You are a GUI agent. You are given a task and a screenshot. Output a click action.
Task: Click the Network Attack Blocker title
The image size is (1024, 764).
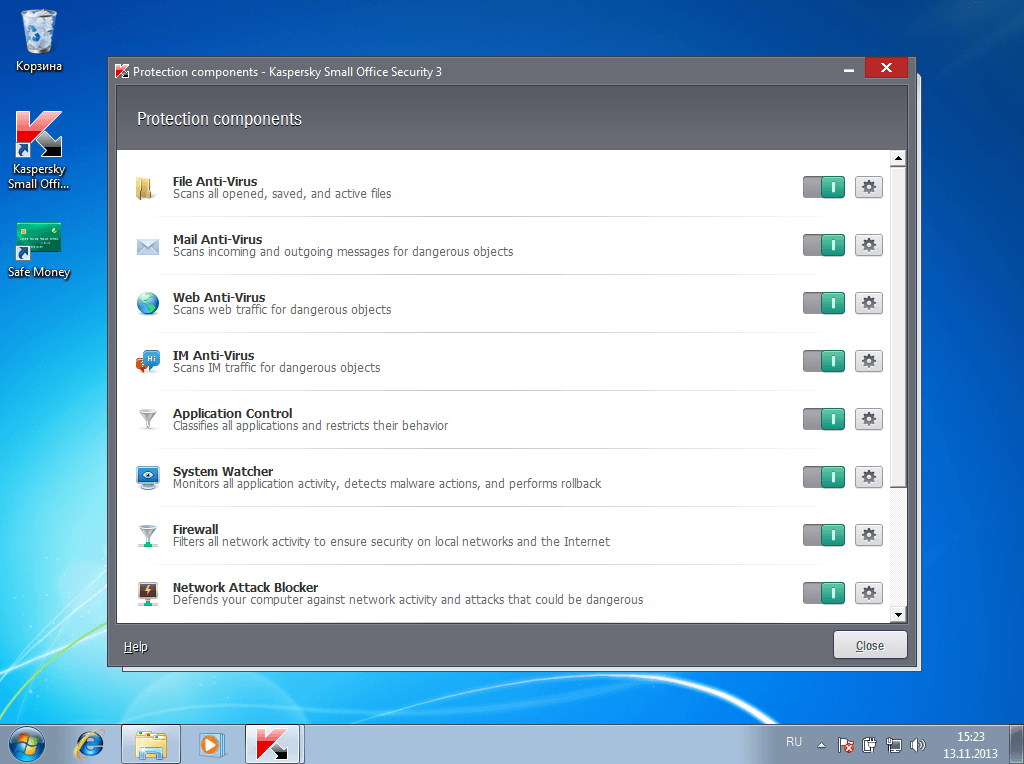pos(245,588)
